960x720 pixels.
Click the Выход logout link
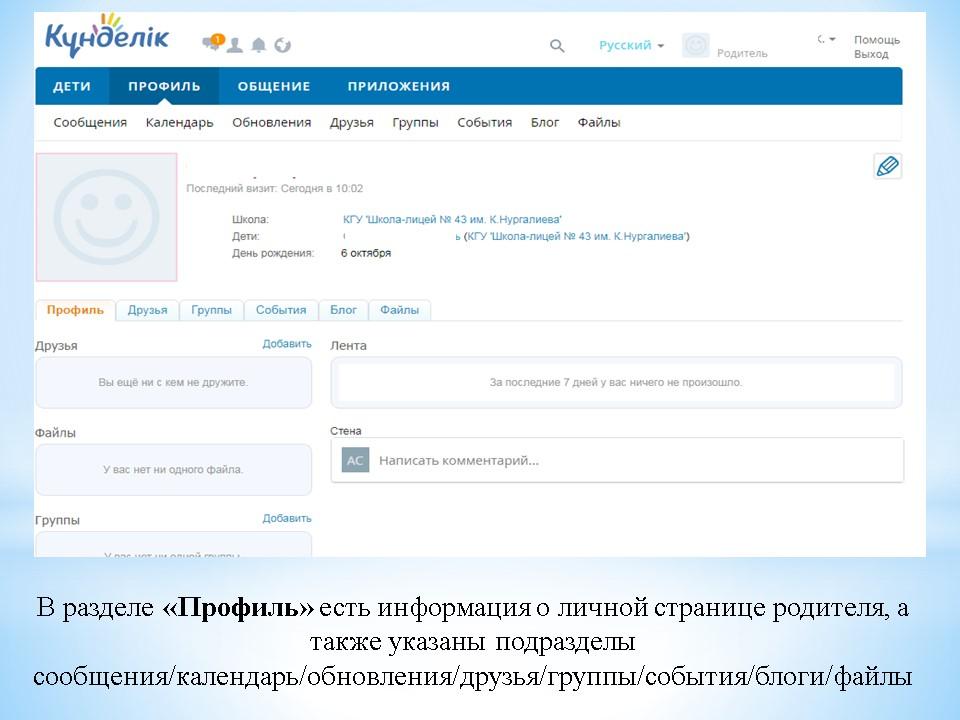coord(870,54)
